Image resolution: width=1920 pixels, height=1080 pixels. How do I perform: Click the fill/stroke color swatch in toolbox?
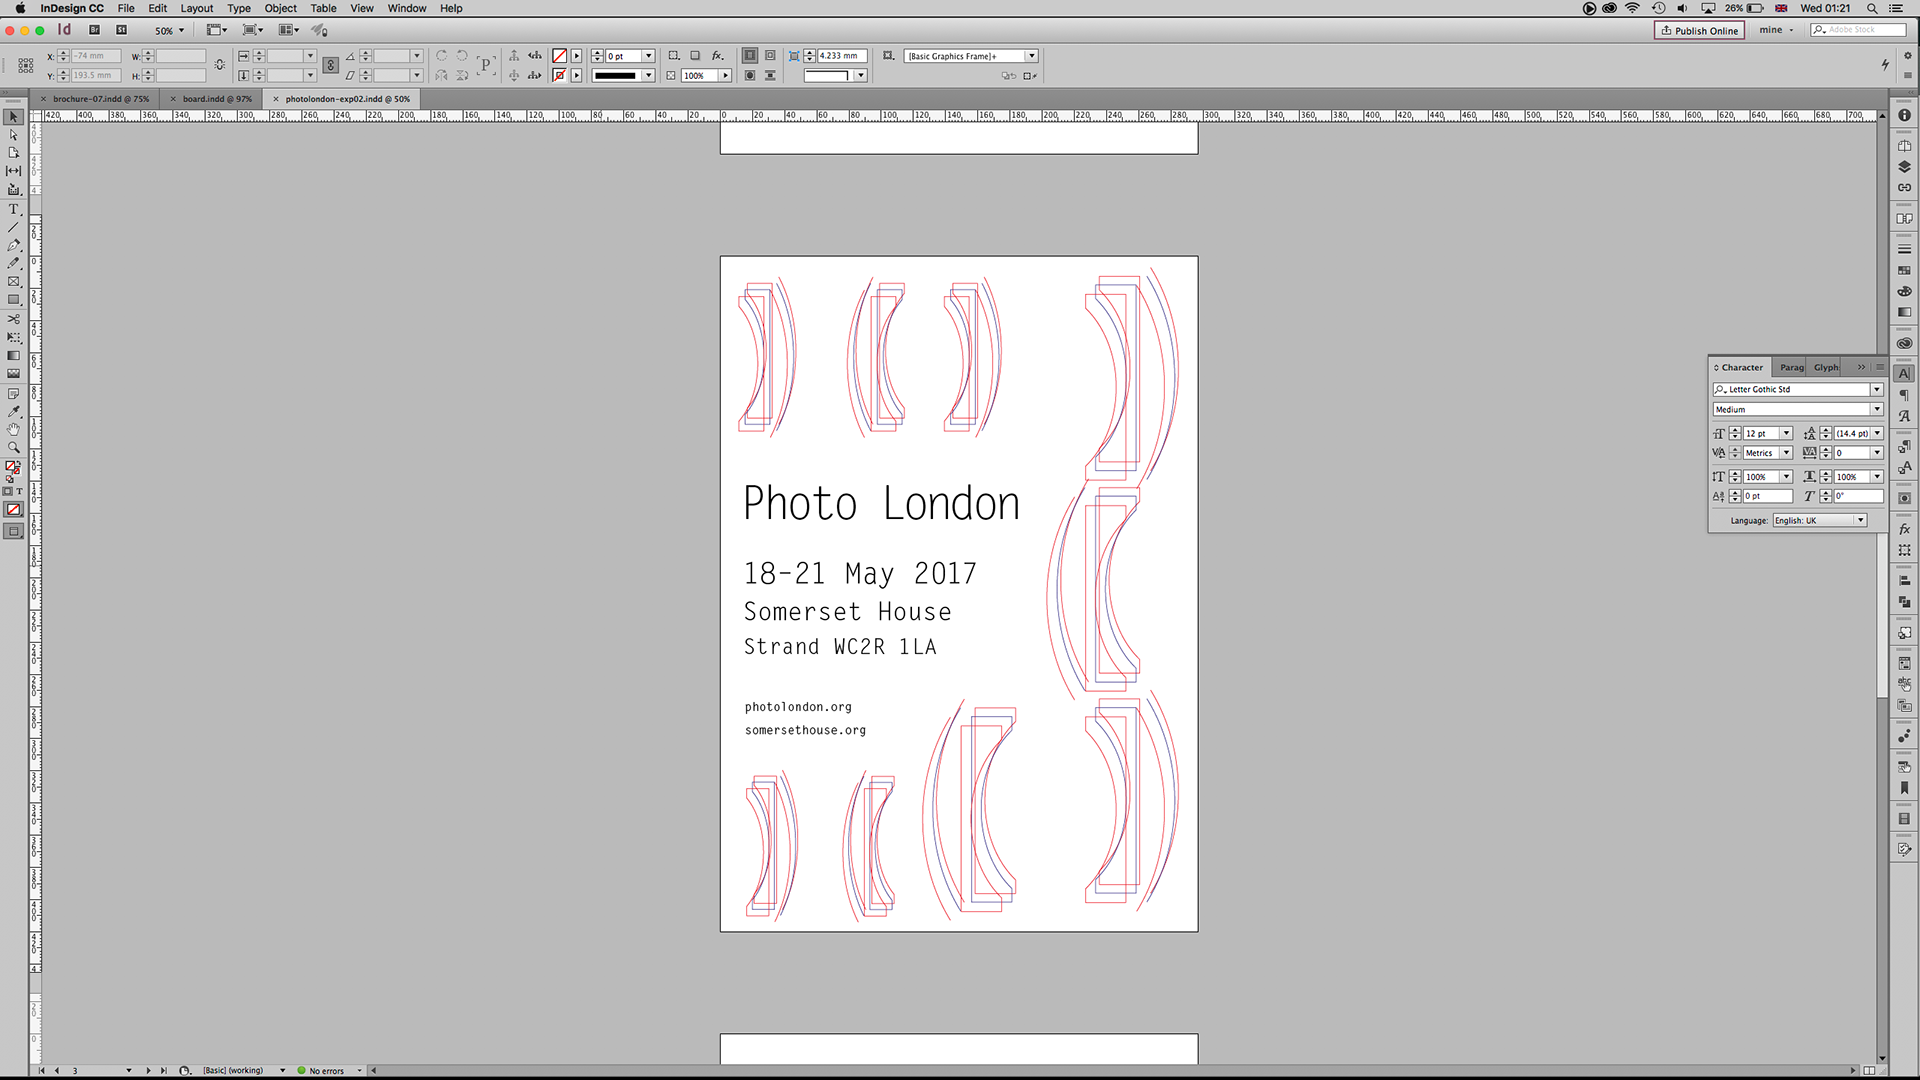pyautogui.click(x=12, y=467)
